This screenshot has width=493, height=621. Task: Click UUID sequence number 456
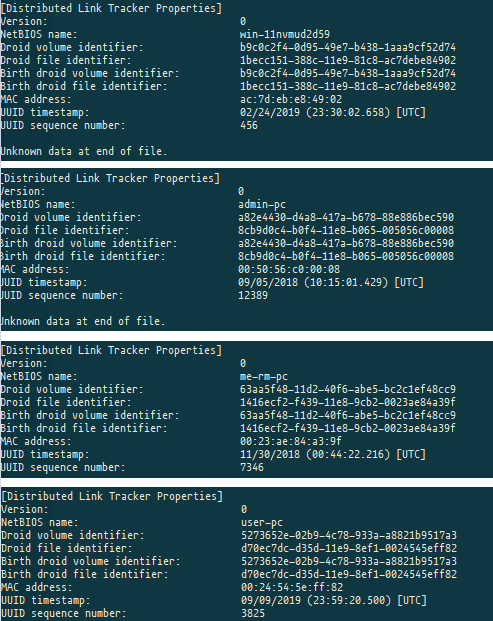pos(249,126)
